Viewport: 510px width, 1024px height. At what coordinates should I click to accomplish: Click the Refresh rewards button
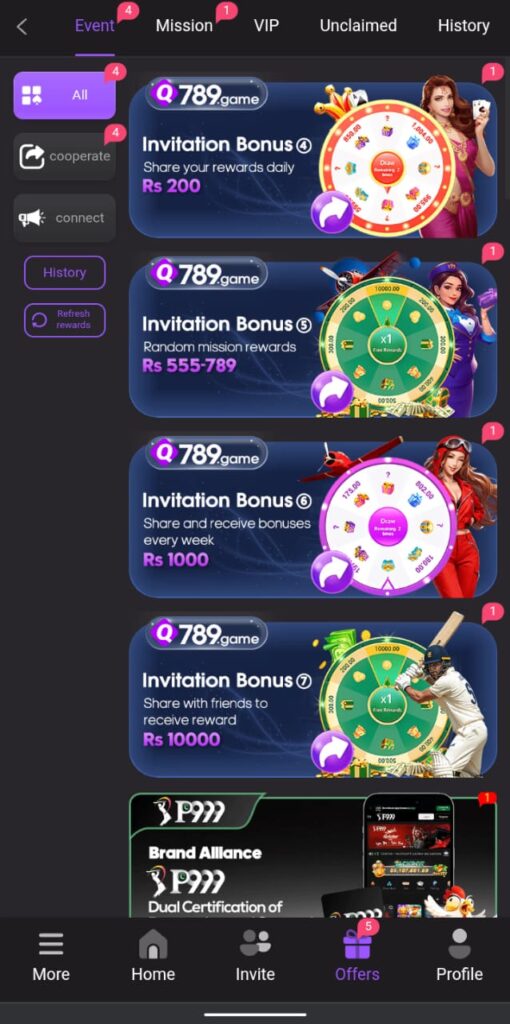[65, 320]
